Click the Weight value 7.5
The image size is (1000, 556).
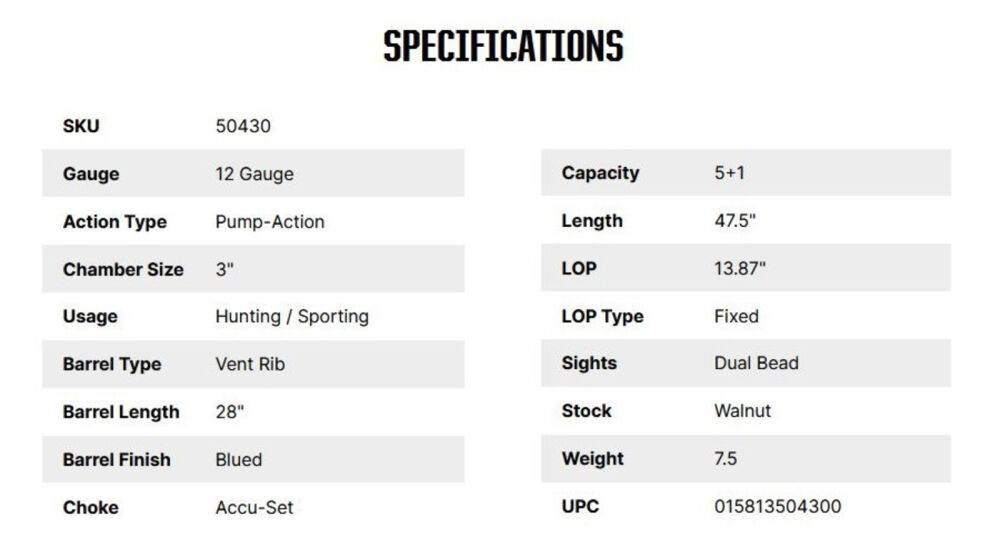[726, 459]
